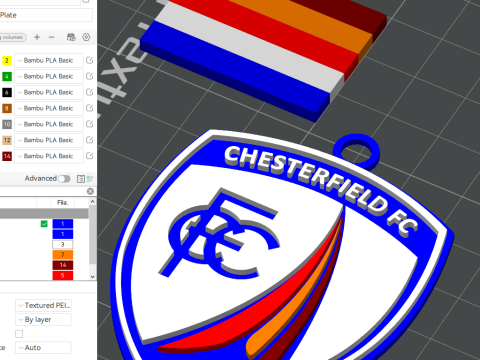This screenshot has height=360, width=480.
Task: Open the Textured PEI plate type dropdown
Action: [x=43, y=305]
